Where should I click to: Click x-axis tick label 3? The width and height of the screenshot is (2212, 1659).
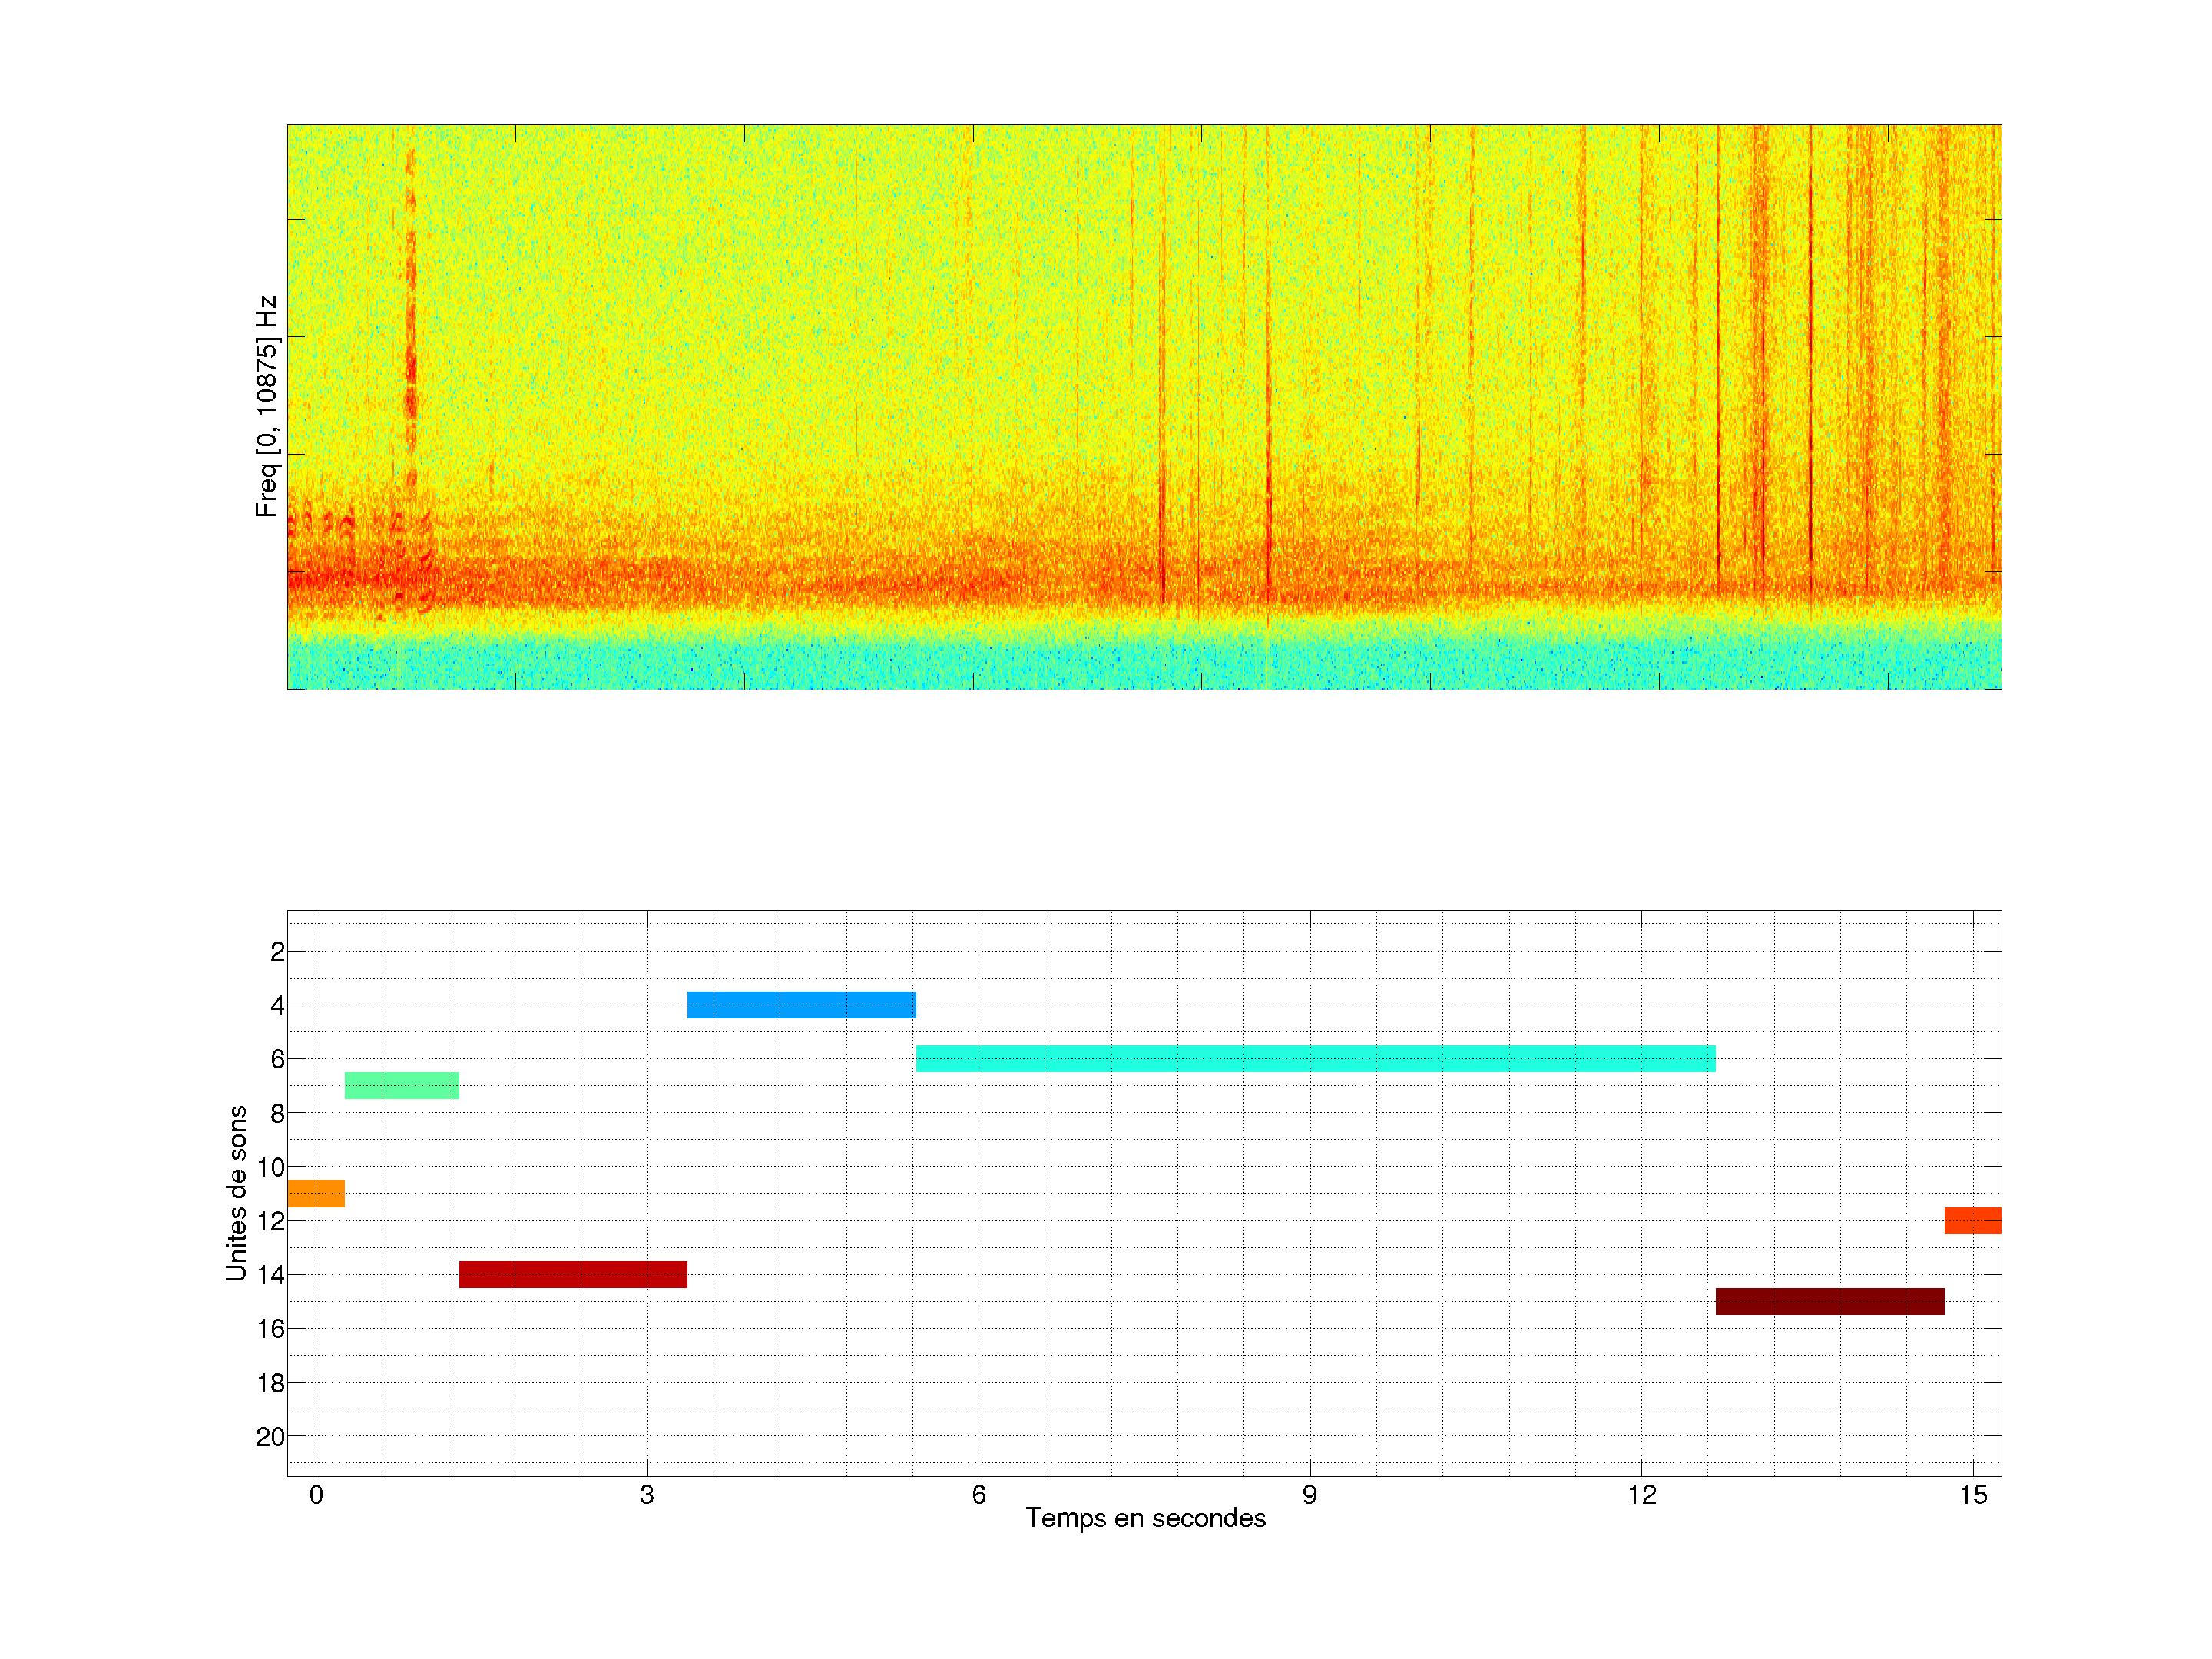[647, 1496]
